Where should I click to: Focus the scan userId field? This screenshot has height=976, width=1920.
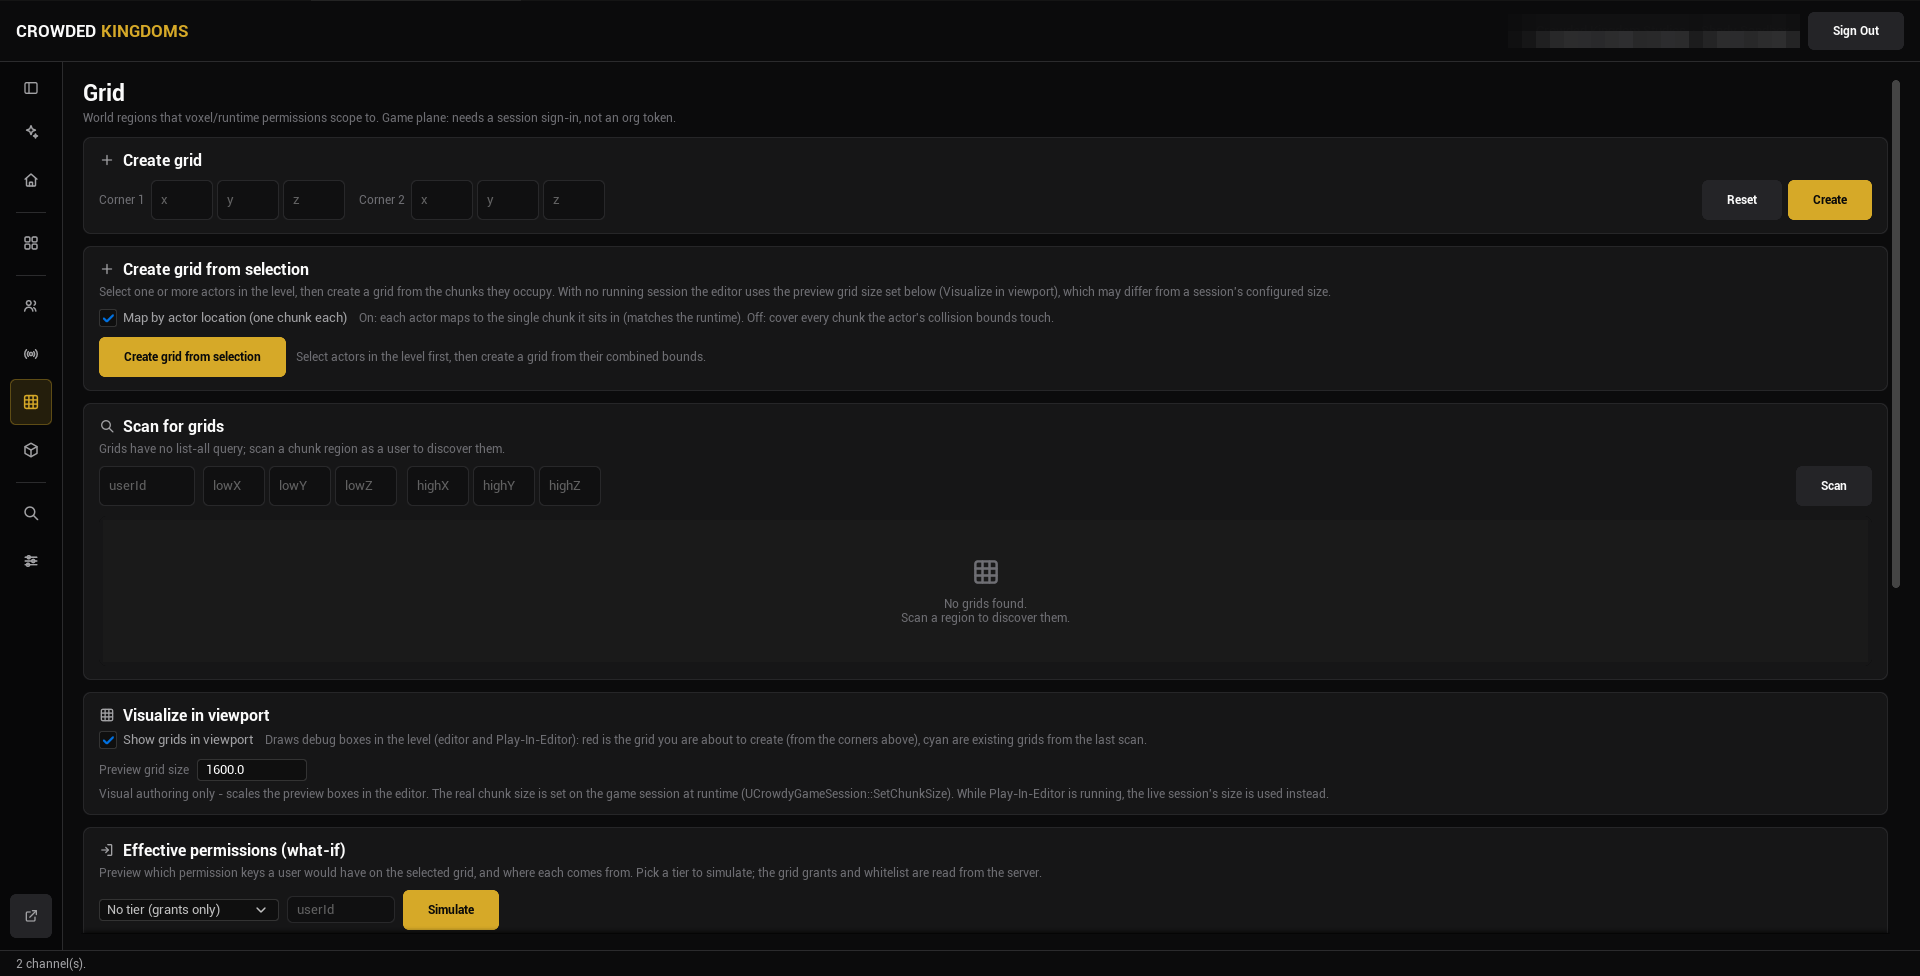click(147, 486)
